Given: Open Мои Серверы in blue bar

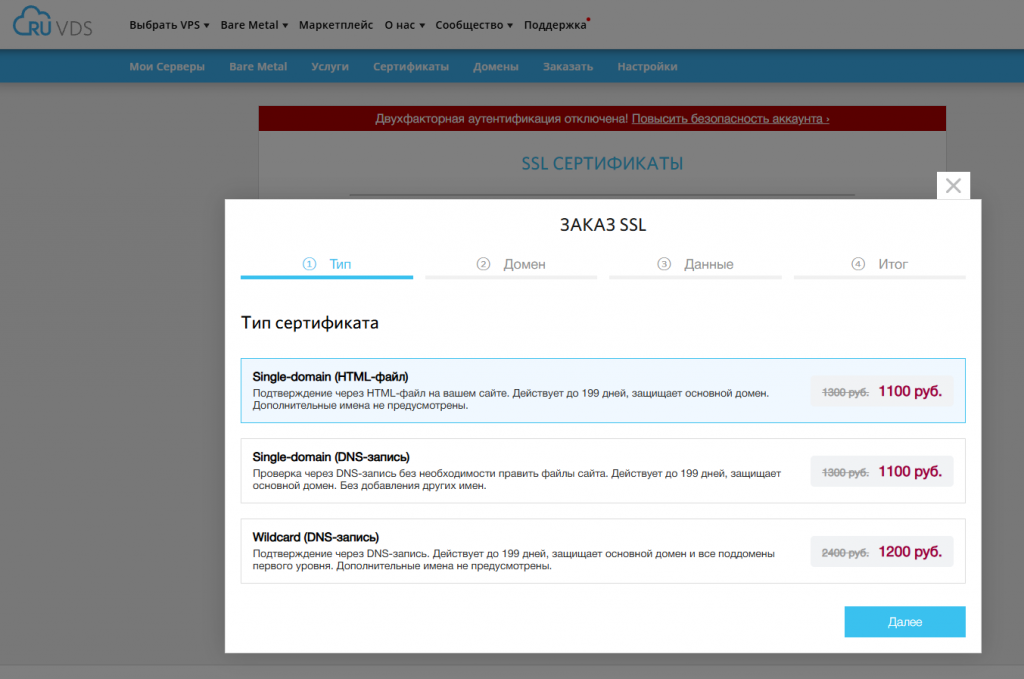Looking at the screenshot, I should click(x=167, y=67).
